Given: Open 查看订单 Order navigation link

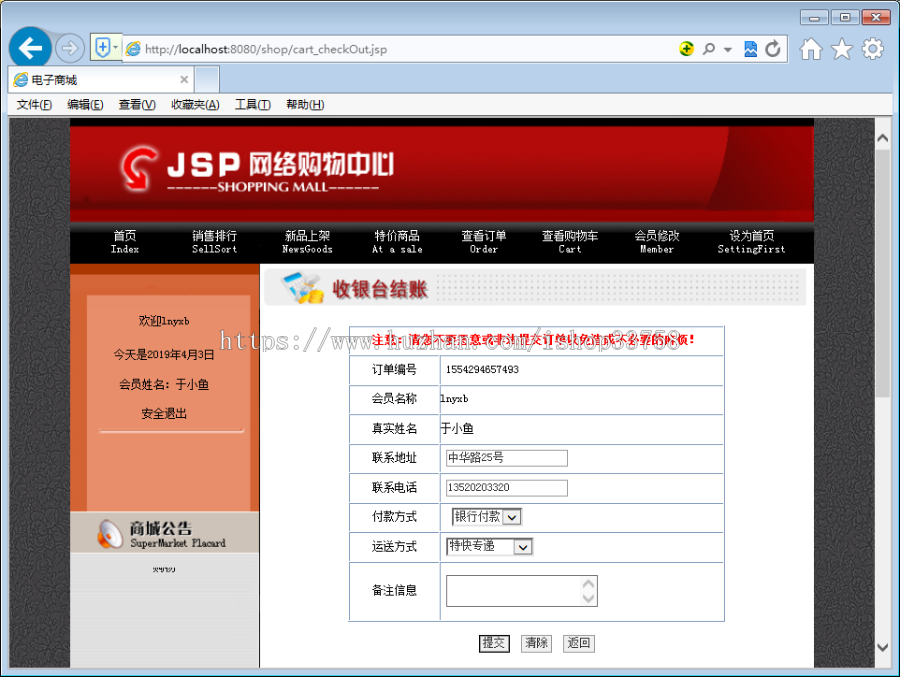Looking at the screenshot, I should click(x=484, y=242).
